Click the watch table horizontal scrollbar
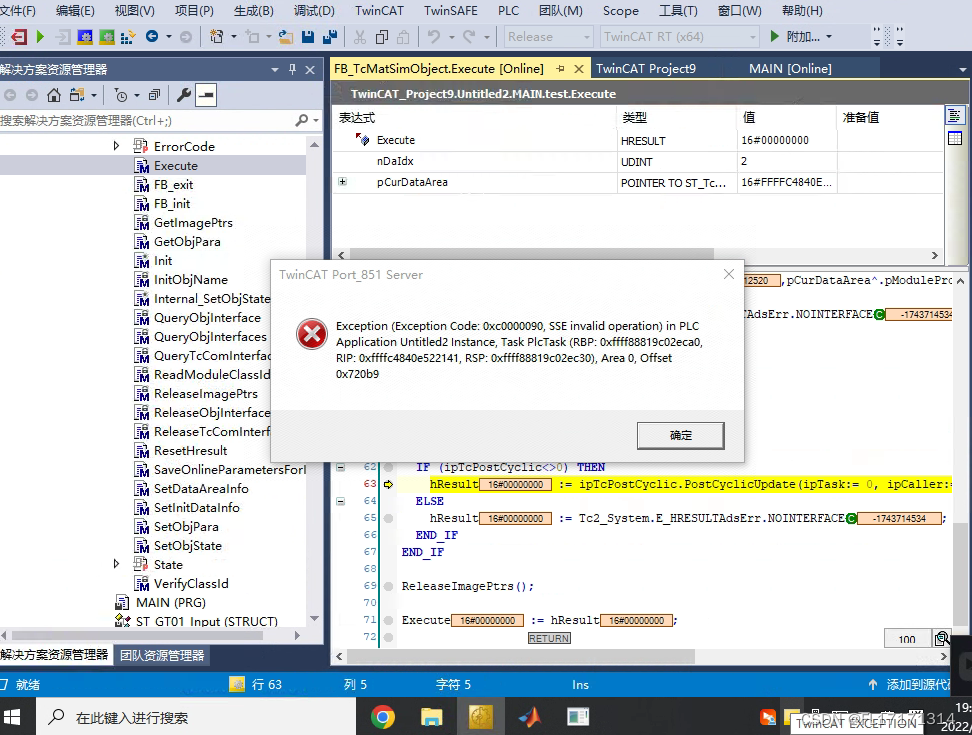 531,255
